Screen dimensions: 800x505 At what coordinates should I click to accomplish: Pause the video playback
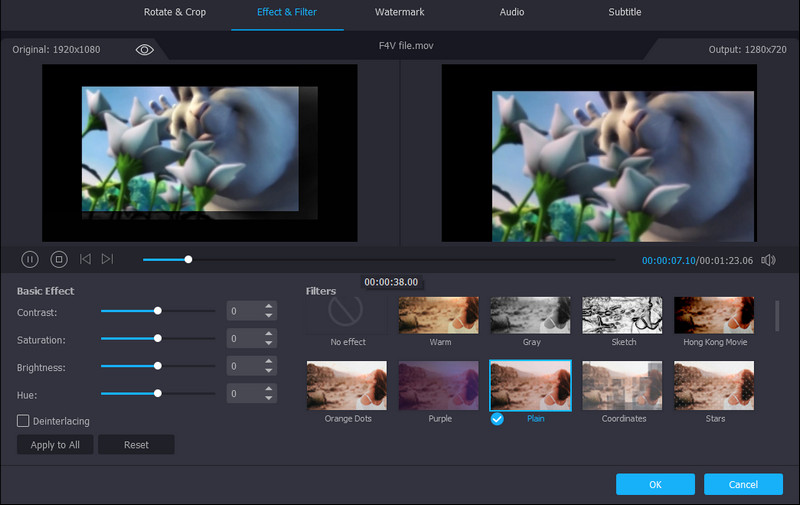(x=30, y=259)
